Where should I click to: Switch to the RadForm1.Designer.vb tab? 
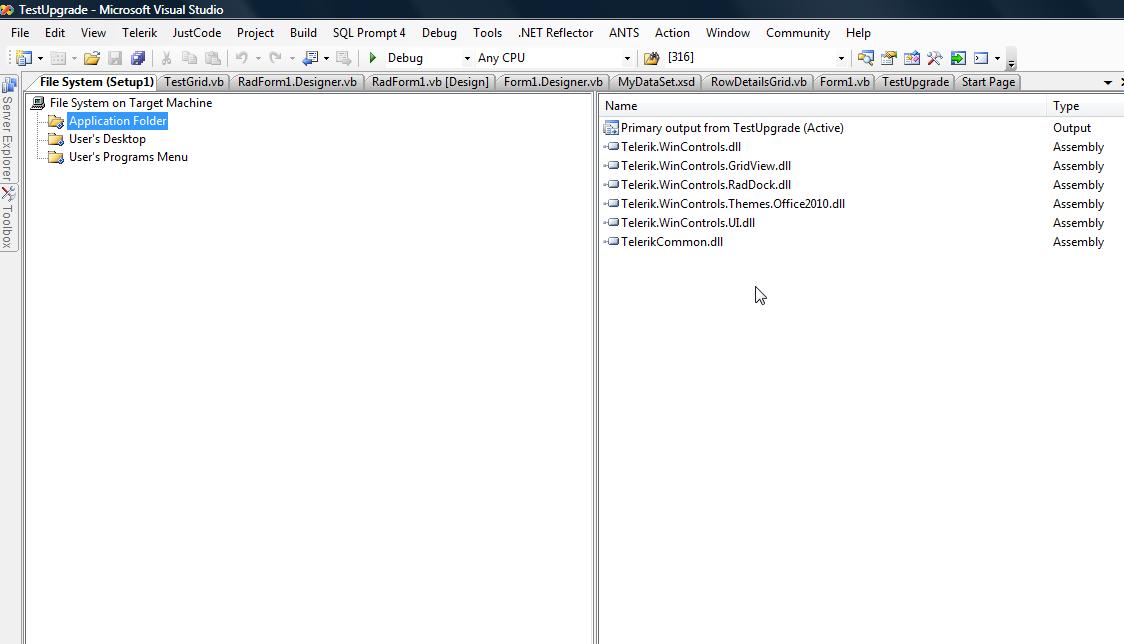coord(297,82)
